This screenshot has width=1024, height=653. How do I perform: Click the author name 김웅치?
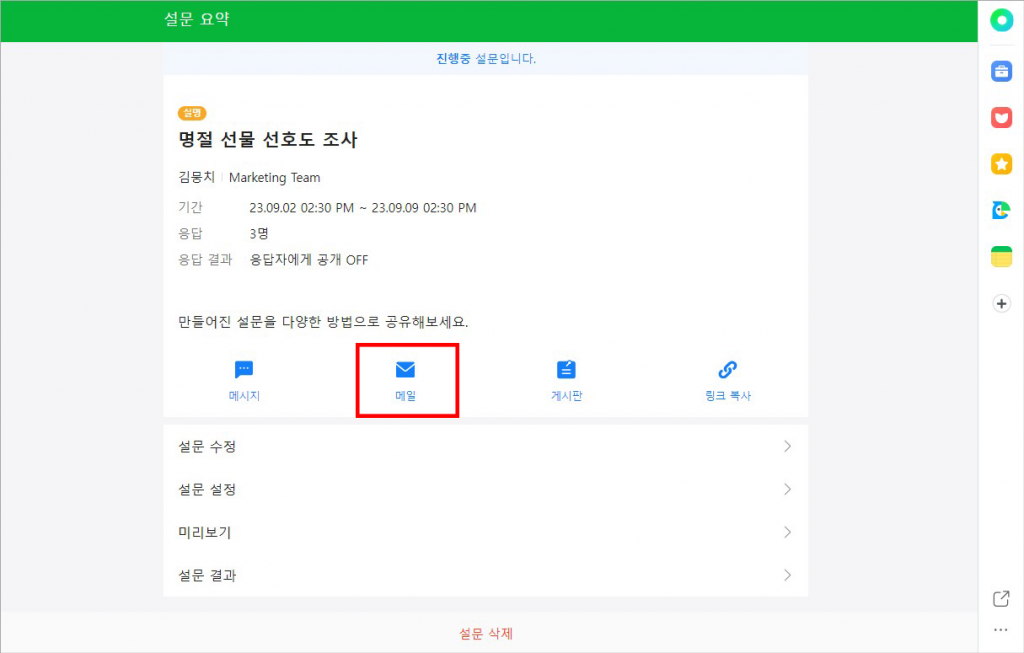[x=196, y=177]
